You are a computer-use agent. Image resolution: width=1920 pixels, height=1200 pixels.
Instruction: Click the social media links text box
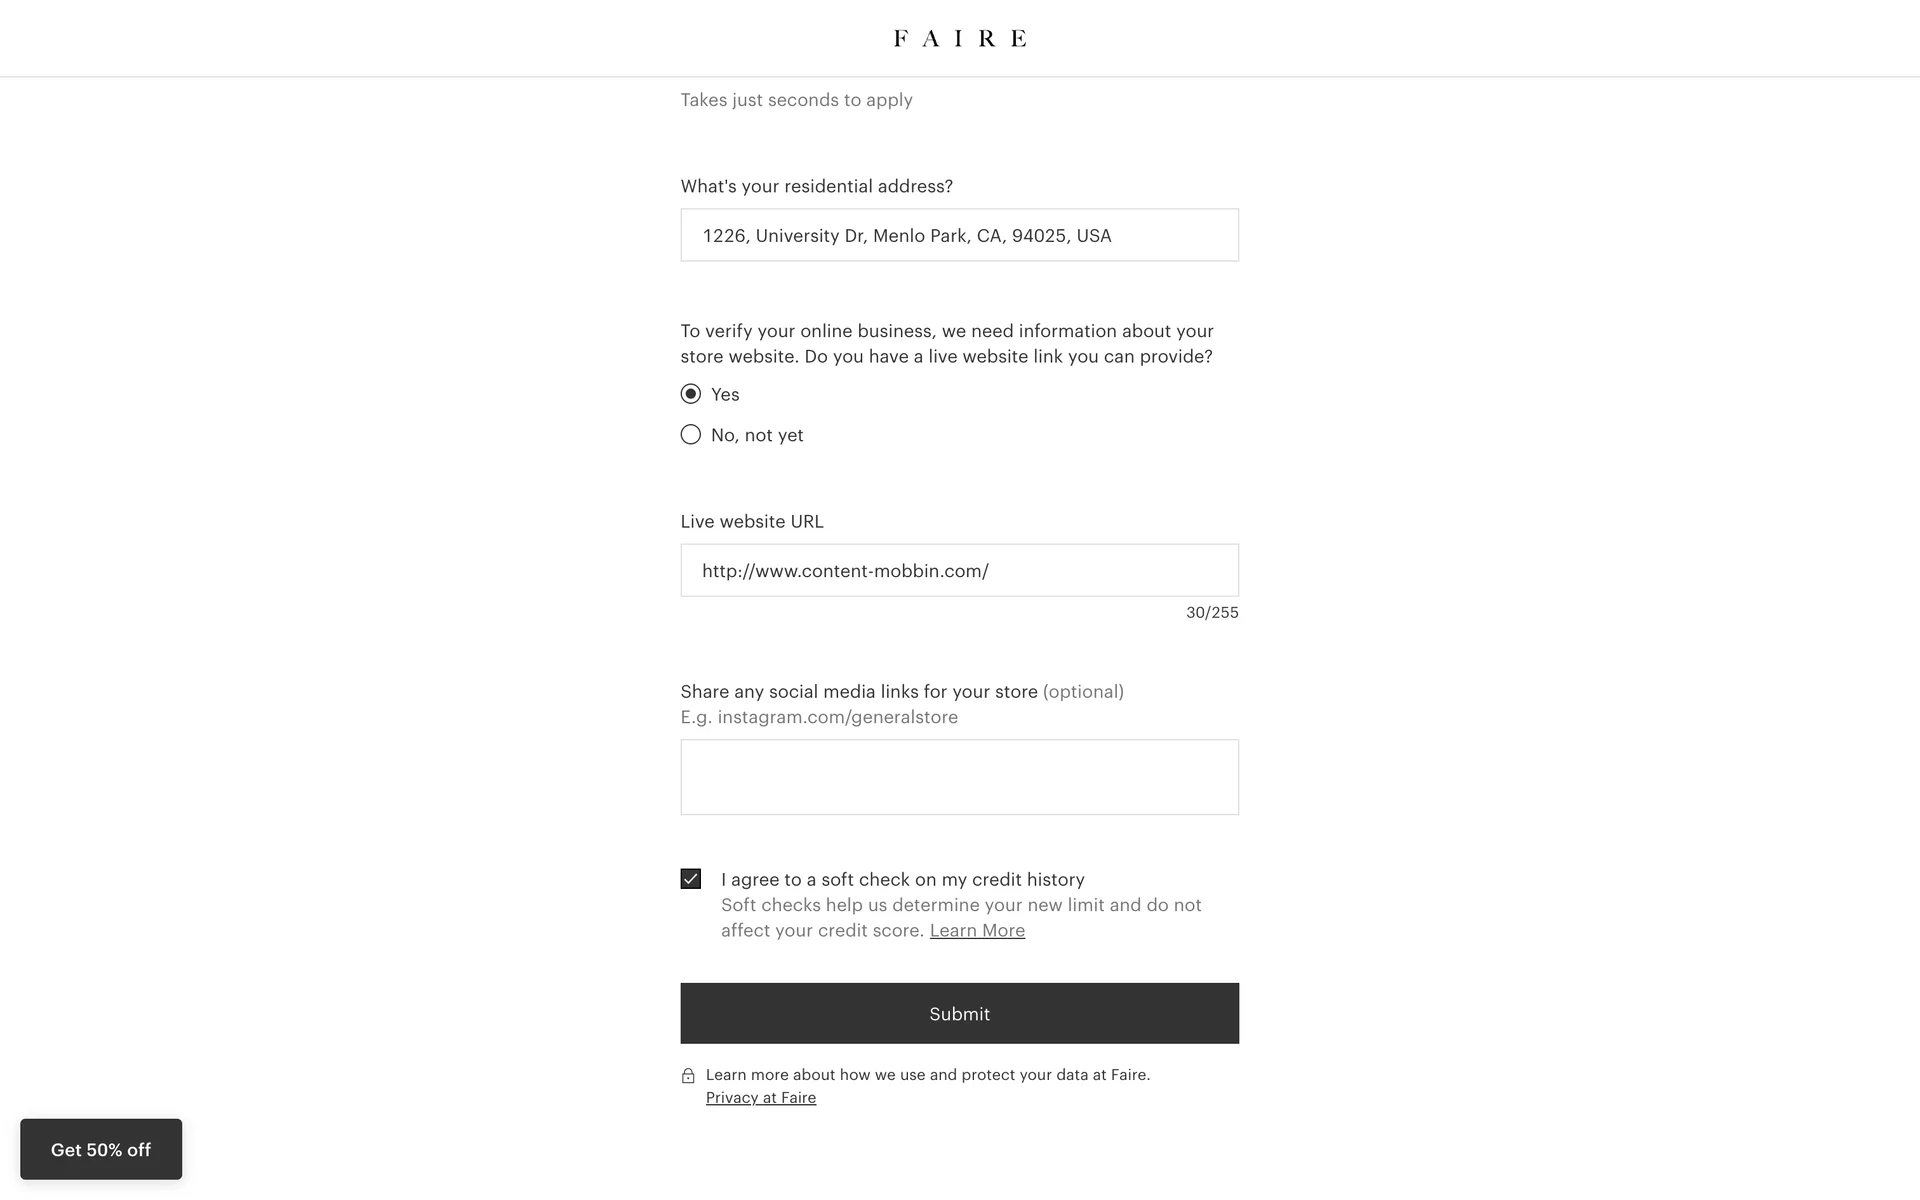959,777
